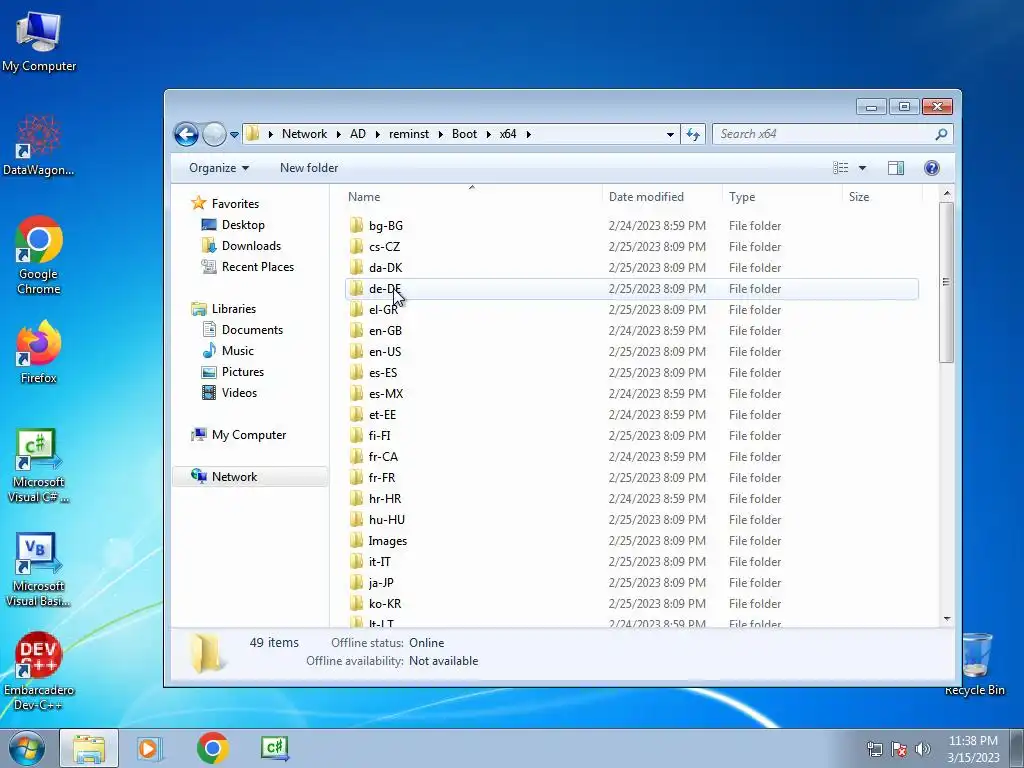Click the Help question mark icon

click(932, 168)
